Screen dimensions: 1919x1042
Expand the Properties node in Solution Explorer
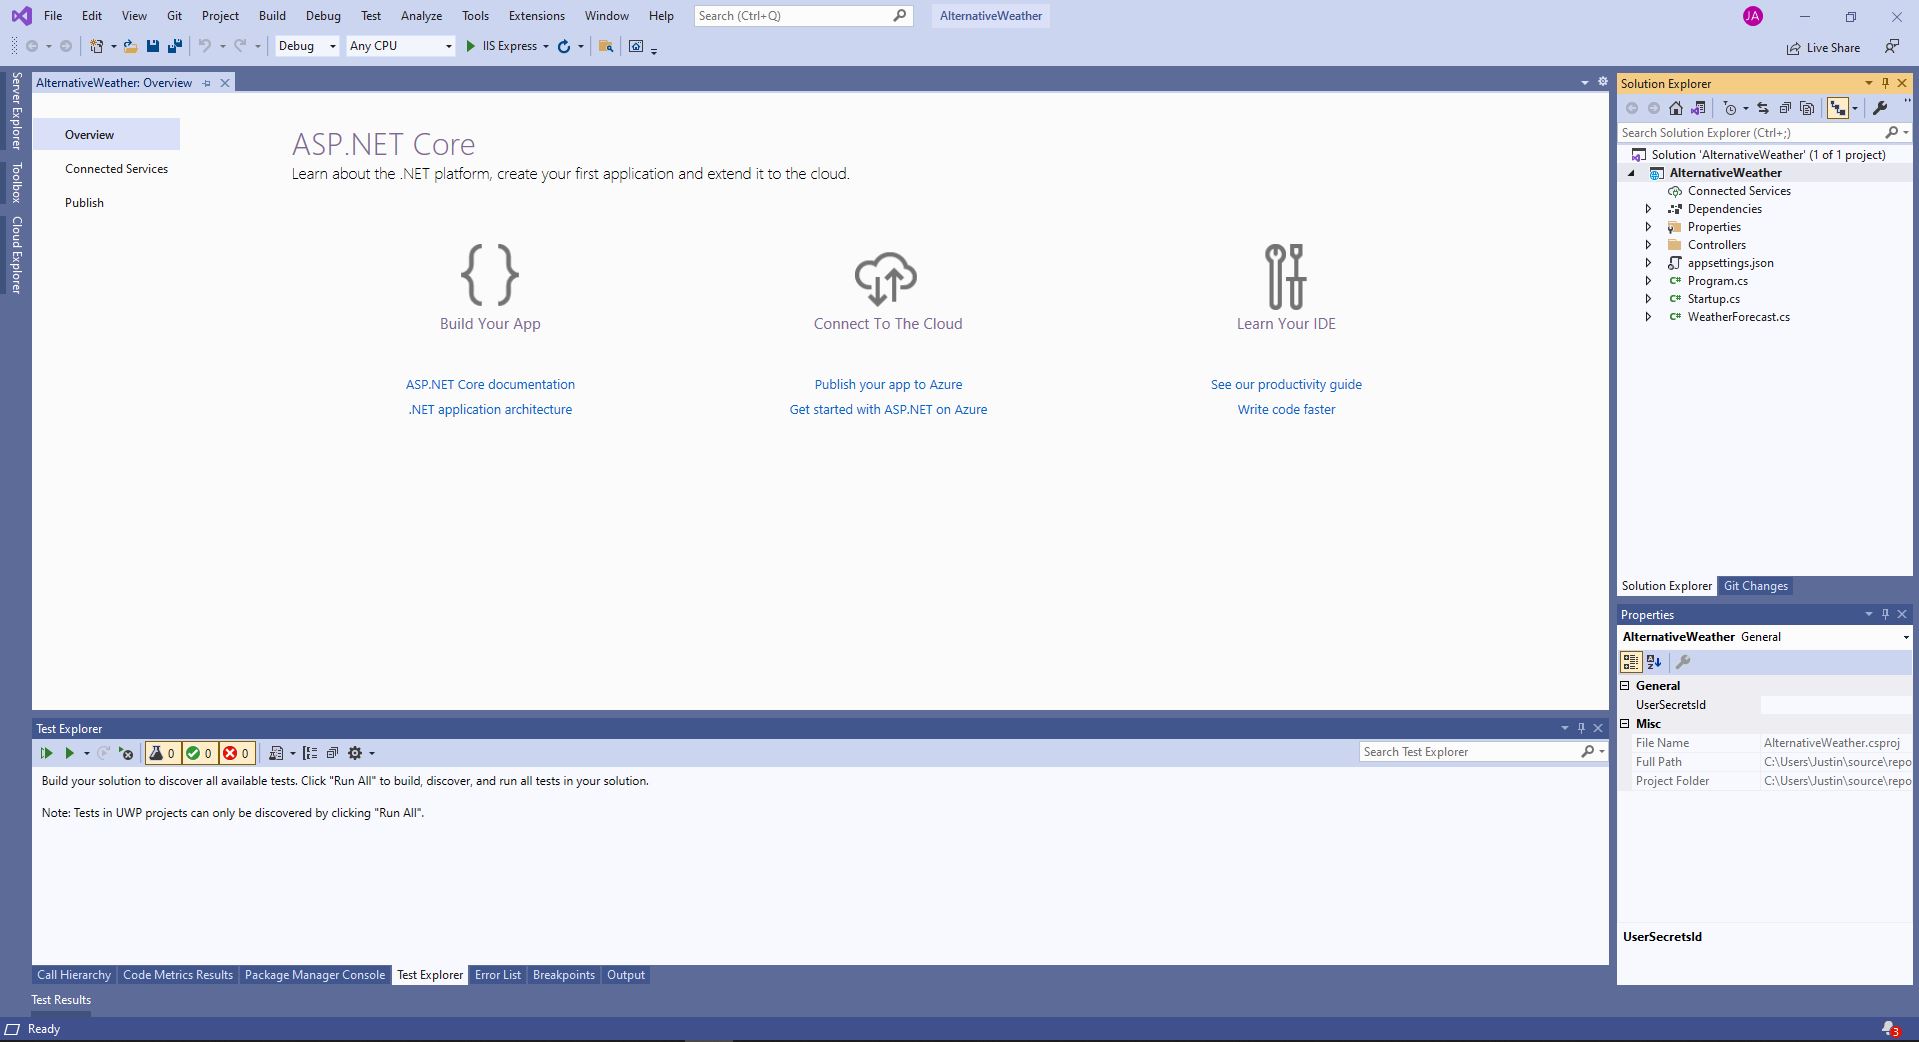click(x=1649, y=227)
